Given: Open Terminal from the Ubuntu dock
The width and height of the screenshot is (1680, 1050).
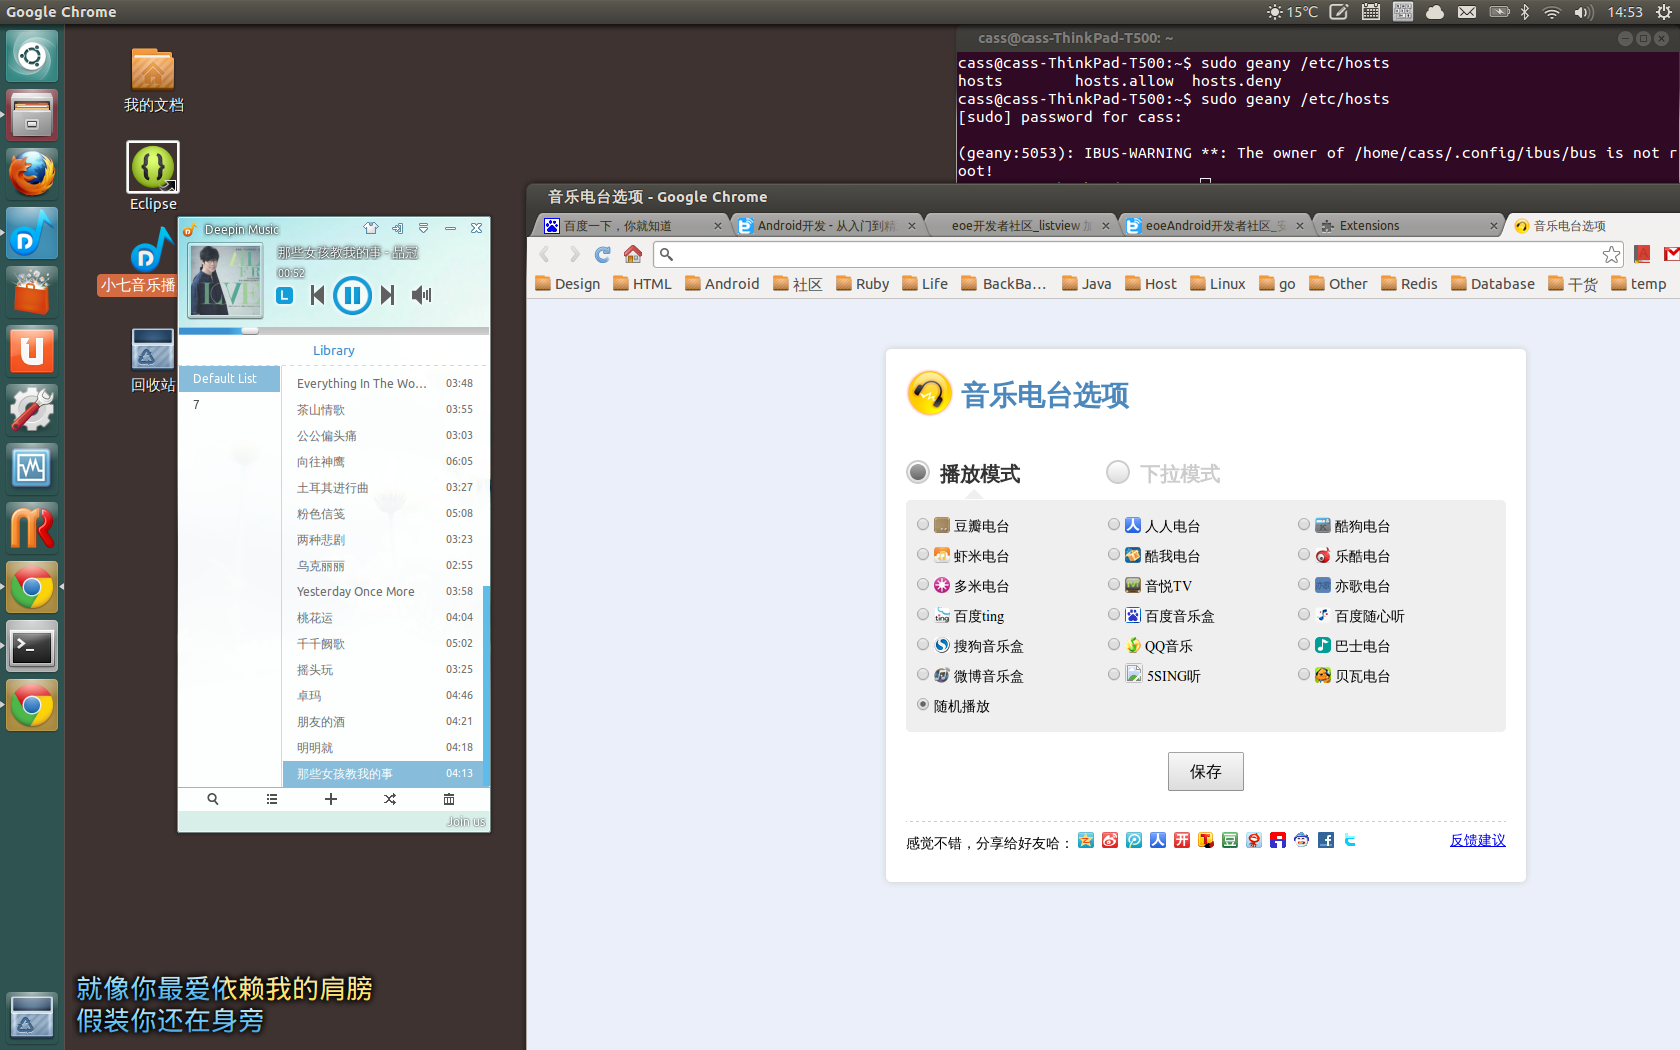Looking at the screenshot, I should [32, 647].
